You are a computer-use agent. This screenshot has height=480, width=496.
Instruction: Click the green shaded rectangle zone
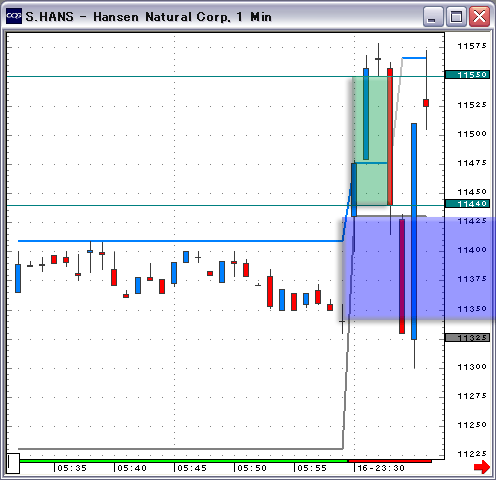[x=370, y=141]
